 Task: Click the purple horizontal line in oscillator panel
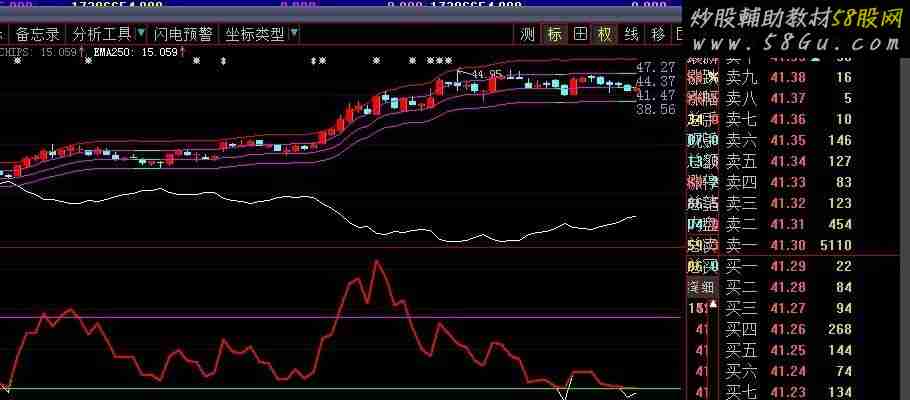341,317
